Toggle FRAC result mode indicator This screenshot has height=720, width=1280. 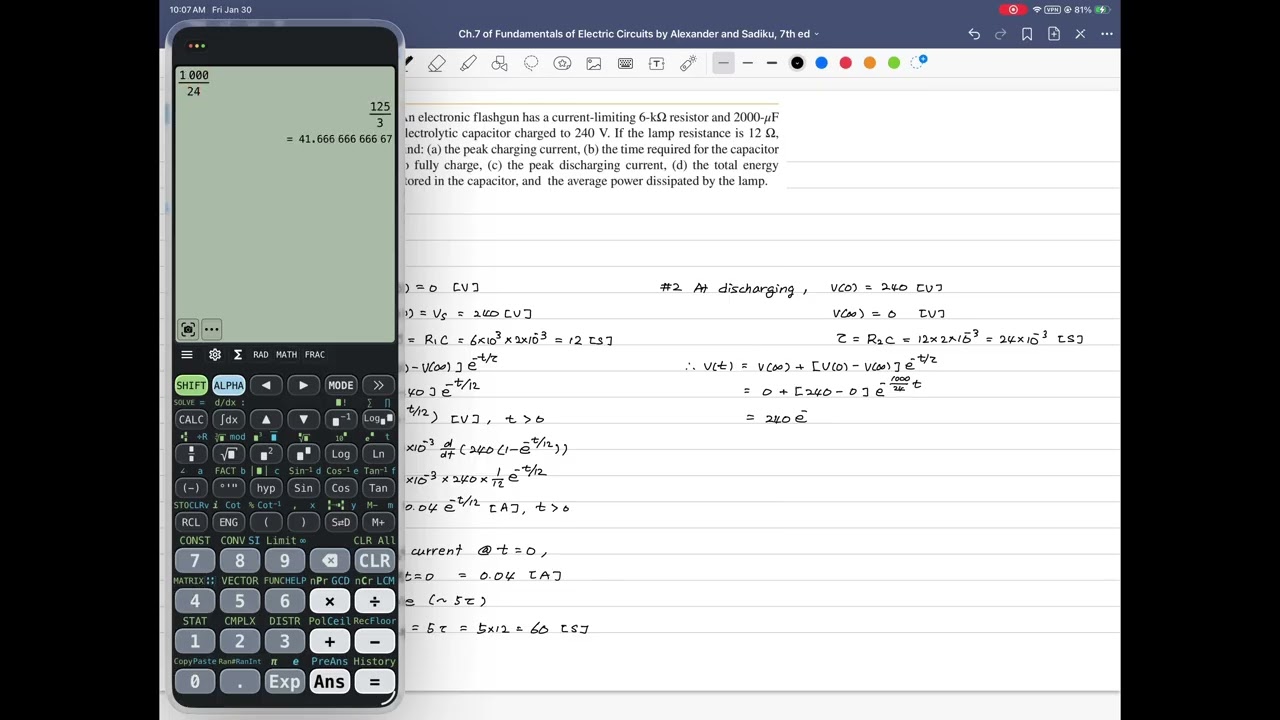pos(315,354)
